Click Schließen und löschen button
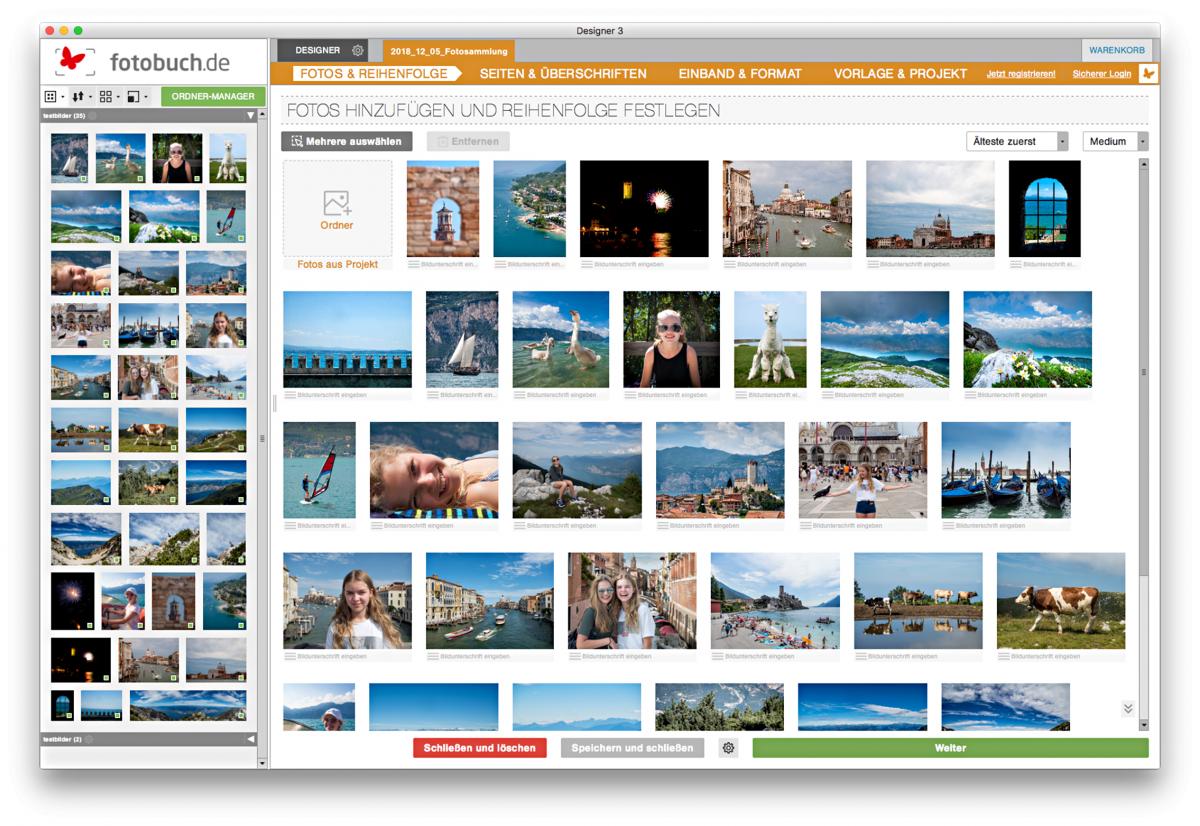Image resolution: width=1200 pixels, height=826 pixels. (x=479, y=748)
